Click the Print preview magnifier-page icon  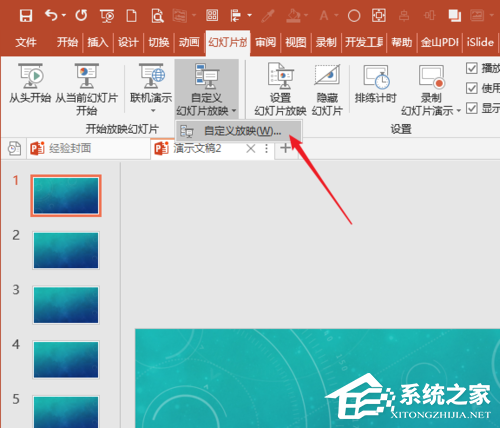(x=157, y=16)
